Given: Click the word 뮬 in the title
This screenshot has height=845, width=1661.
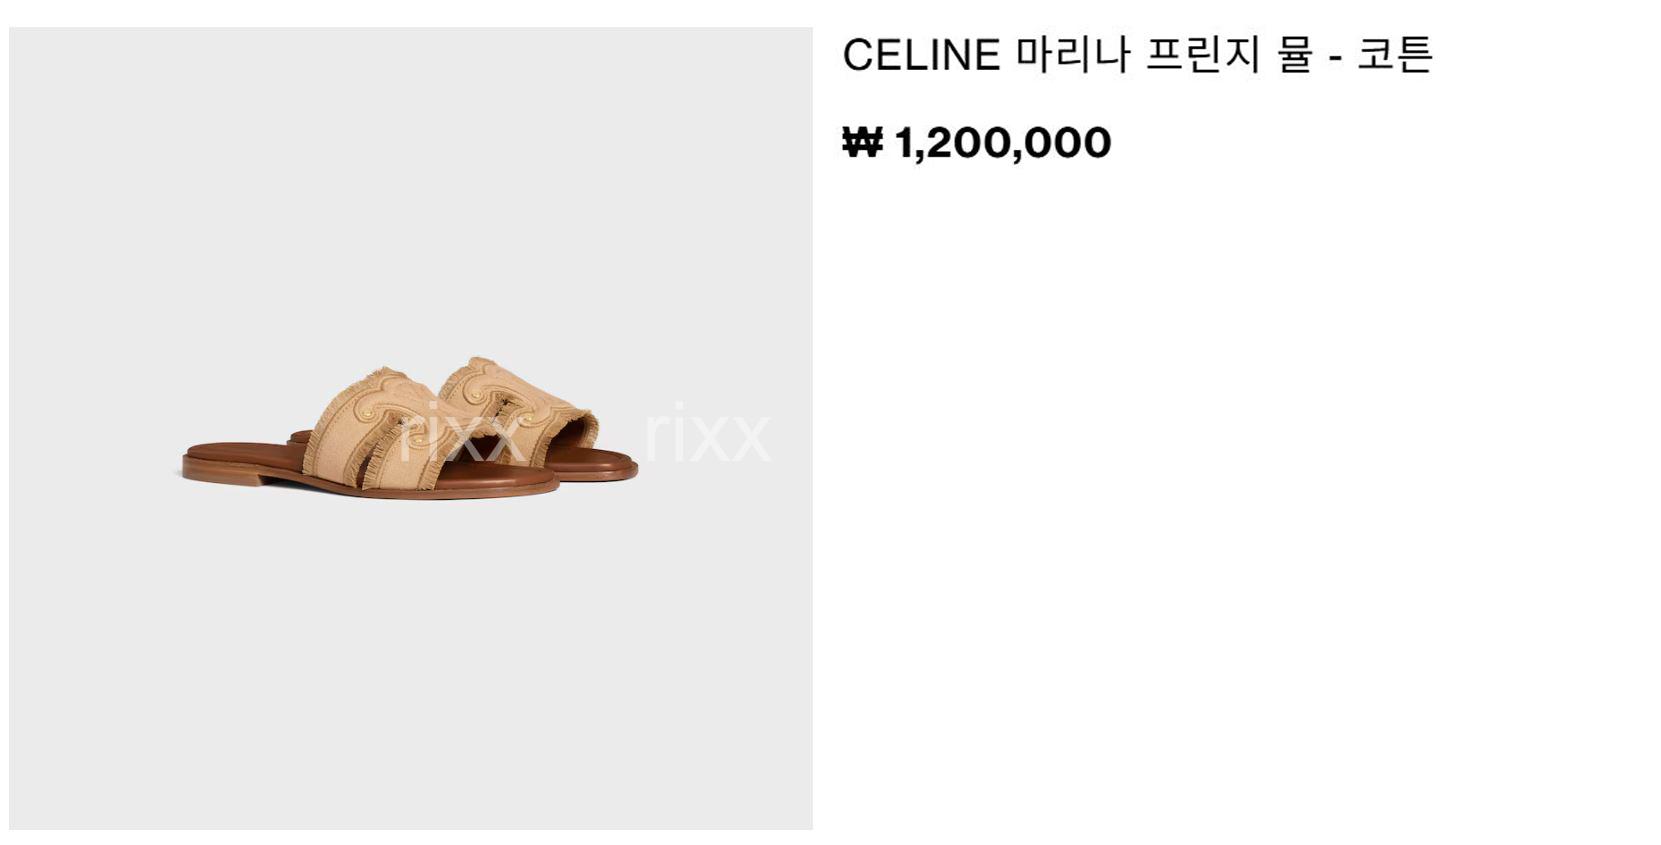Looking at the screenshot, I should (1293, 54).
